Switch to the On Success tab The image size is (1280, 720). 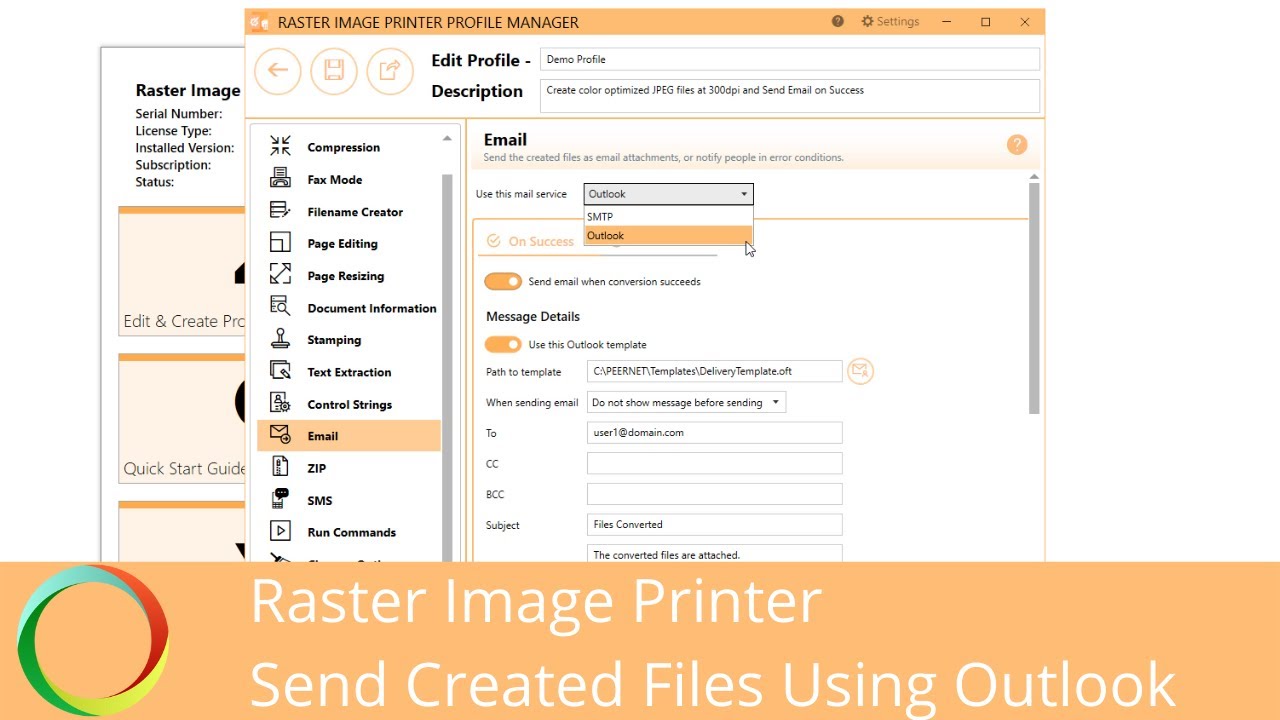(530, 241)
